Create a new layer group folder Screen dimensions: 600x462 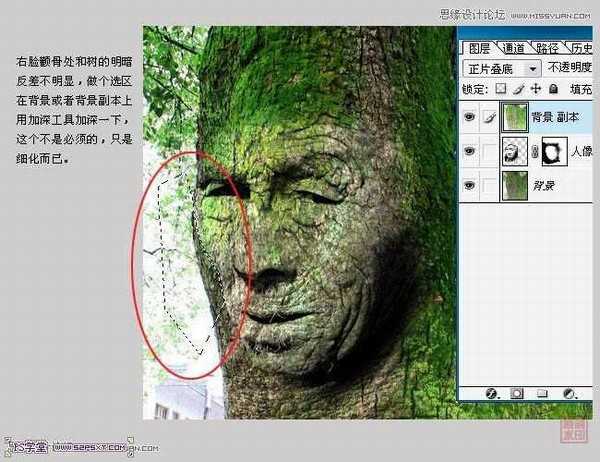[539, 394]
